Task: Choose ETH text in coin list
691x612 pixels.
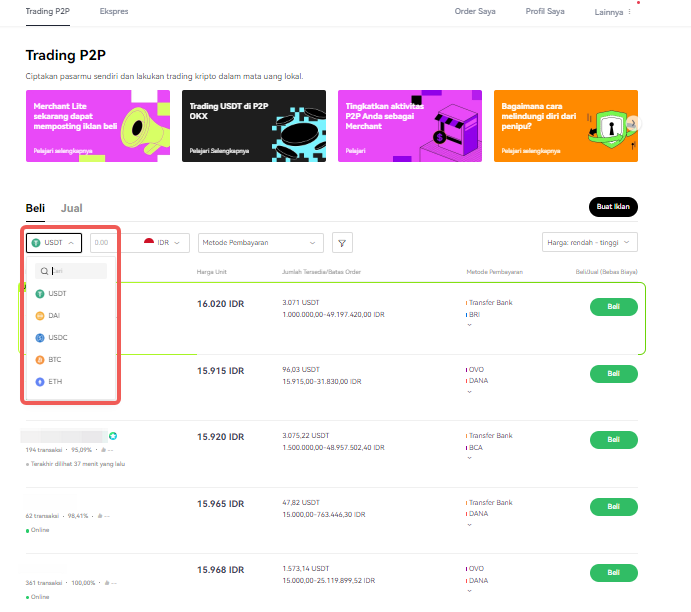Action: (x=55, y=382)
